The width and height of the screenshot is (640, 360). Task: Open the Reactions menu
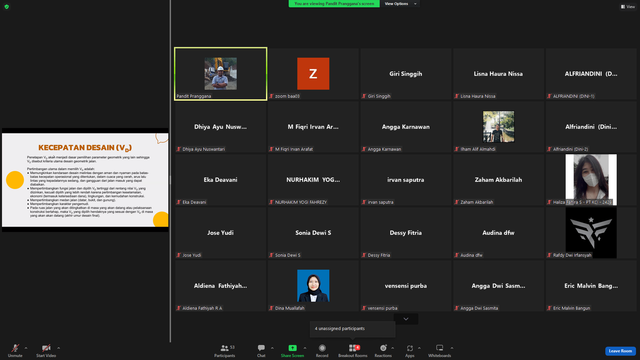pyautogui.click(x=383, y=350)
